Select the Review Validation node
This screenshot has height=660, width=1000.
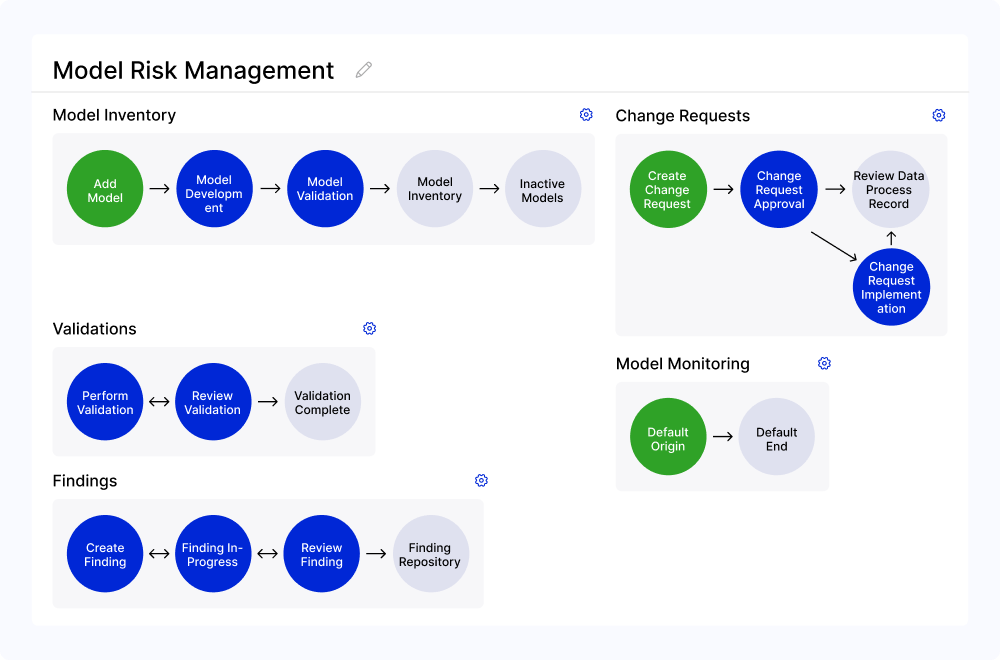point(213,402)
